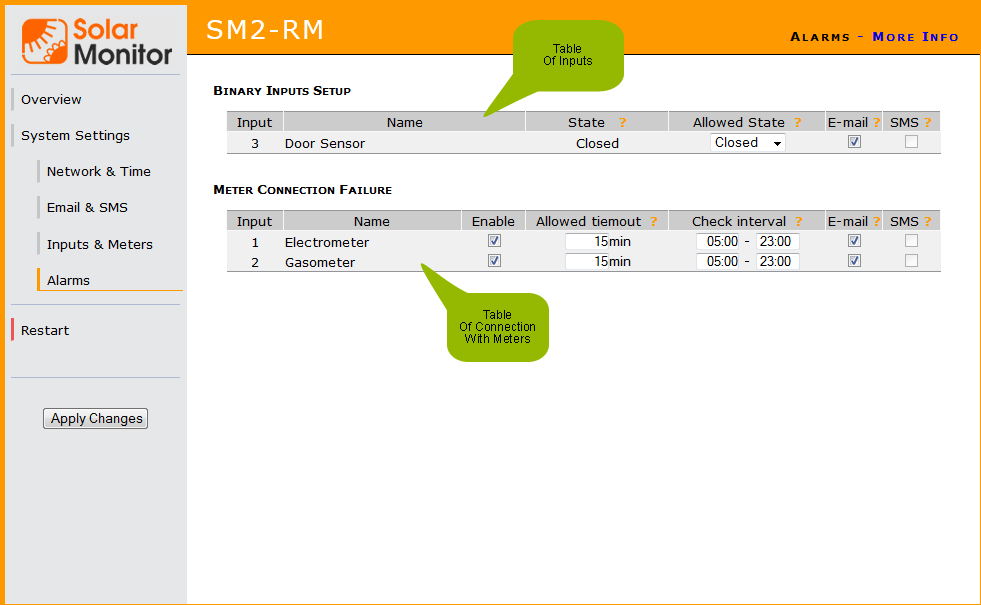Select Restart in the sidebar
981x605 pixels.
(x=45, y=330)
